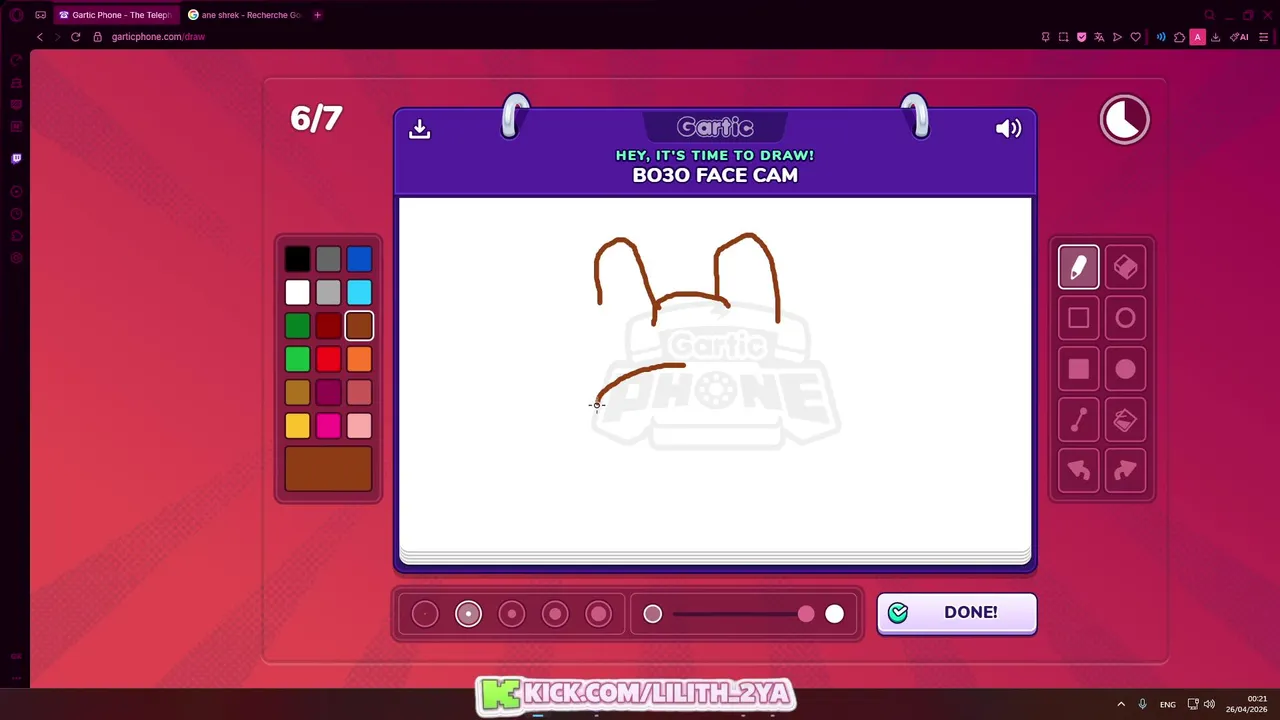Screen dimensions: 1280x720
Task: Show hidden system tray icons chevron
Action: [x=1121, y=704]
